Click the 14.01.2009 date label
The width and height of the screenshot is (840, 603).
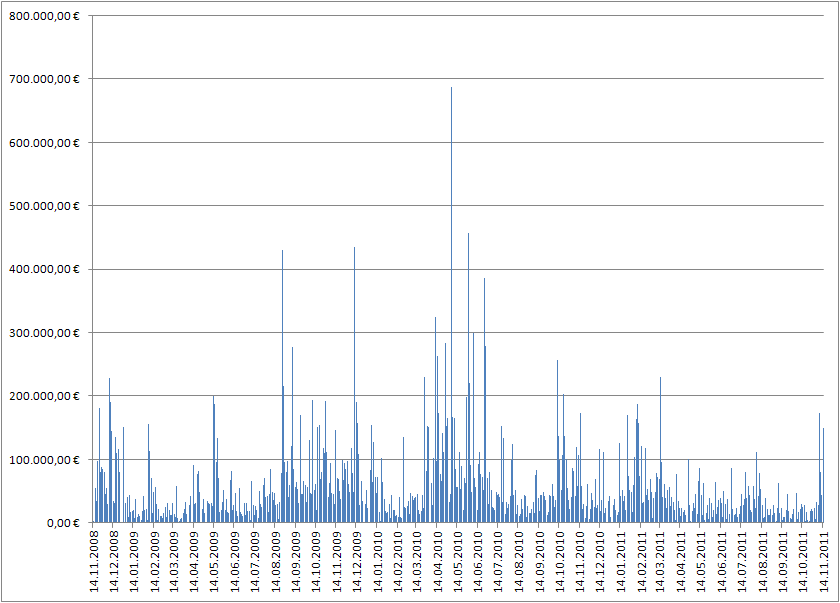click(x=134, y=561)
